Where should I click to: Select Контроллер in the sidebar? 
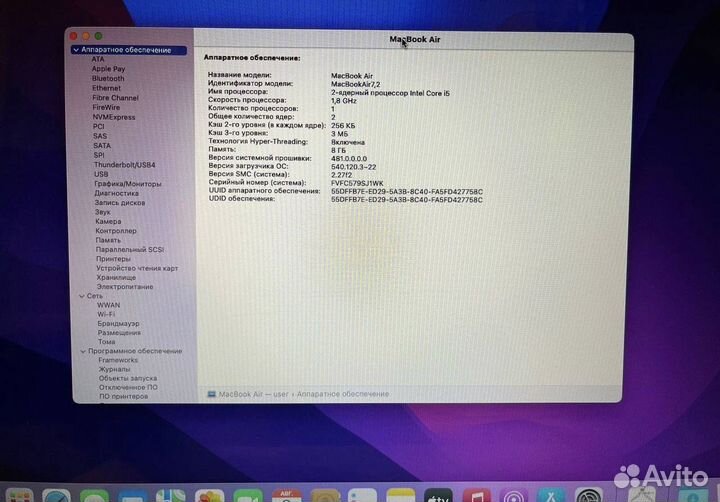coord(116,231)
